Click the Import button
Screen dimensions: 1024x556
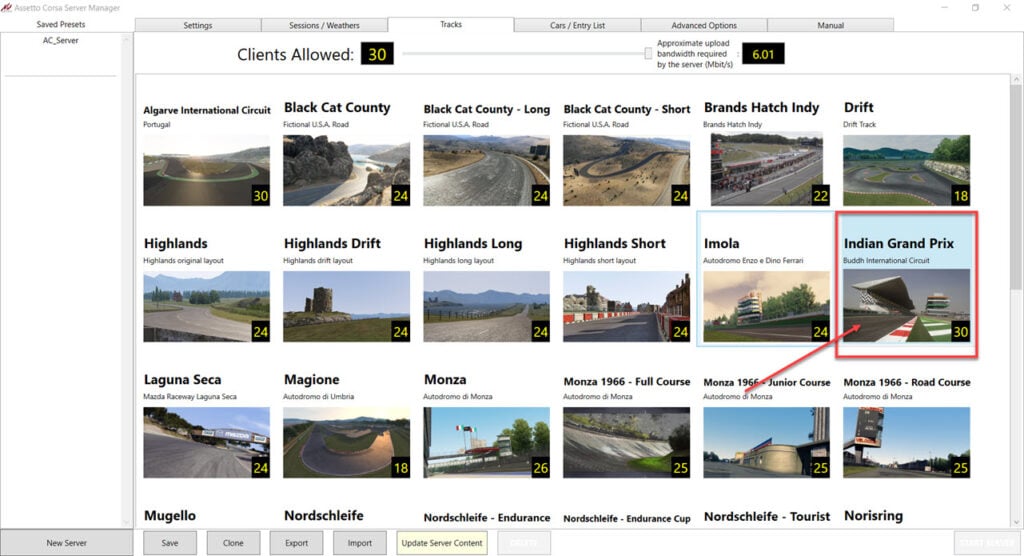click(360, 543)
